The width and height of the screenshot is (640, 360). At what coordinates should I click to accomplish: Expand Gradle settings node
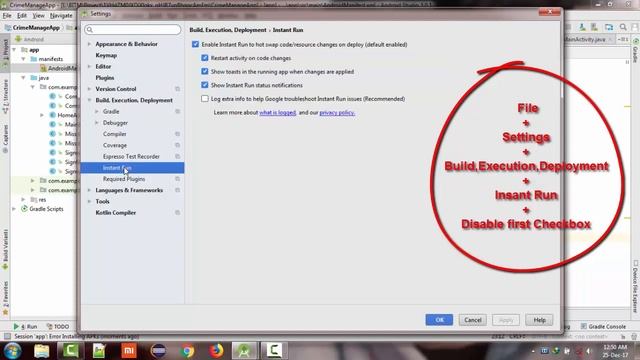click(x=97, y=111)
